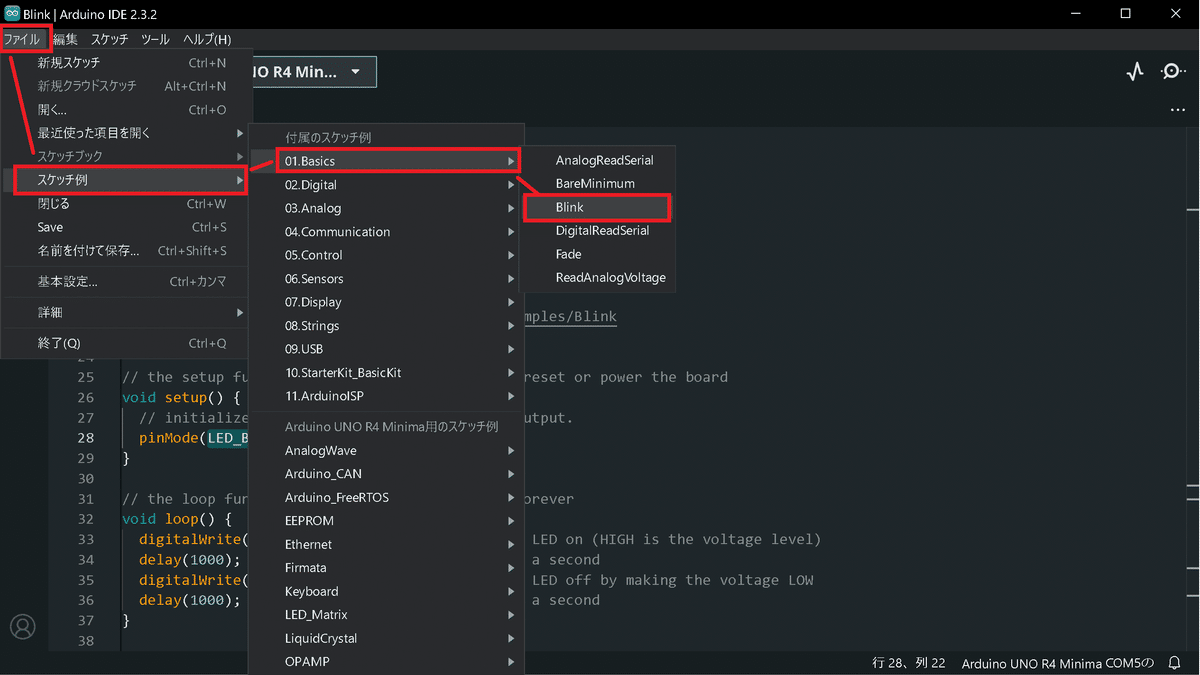Click the three-dot tab options icon

tap(1177, 110)
